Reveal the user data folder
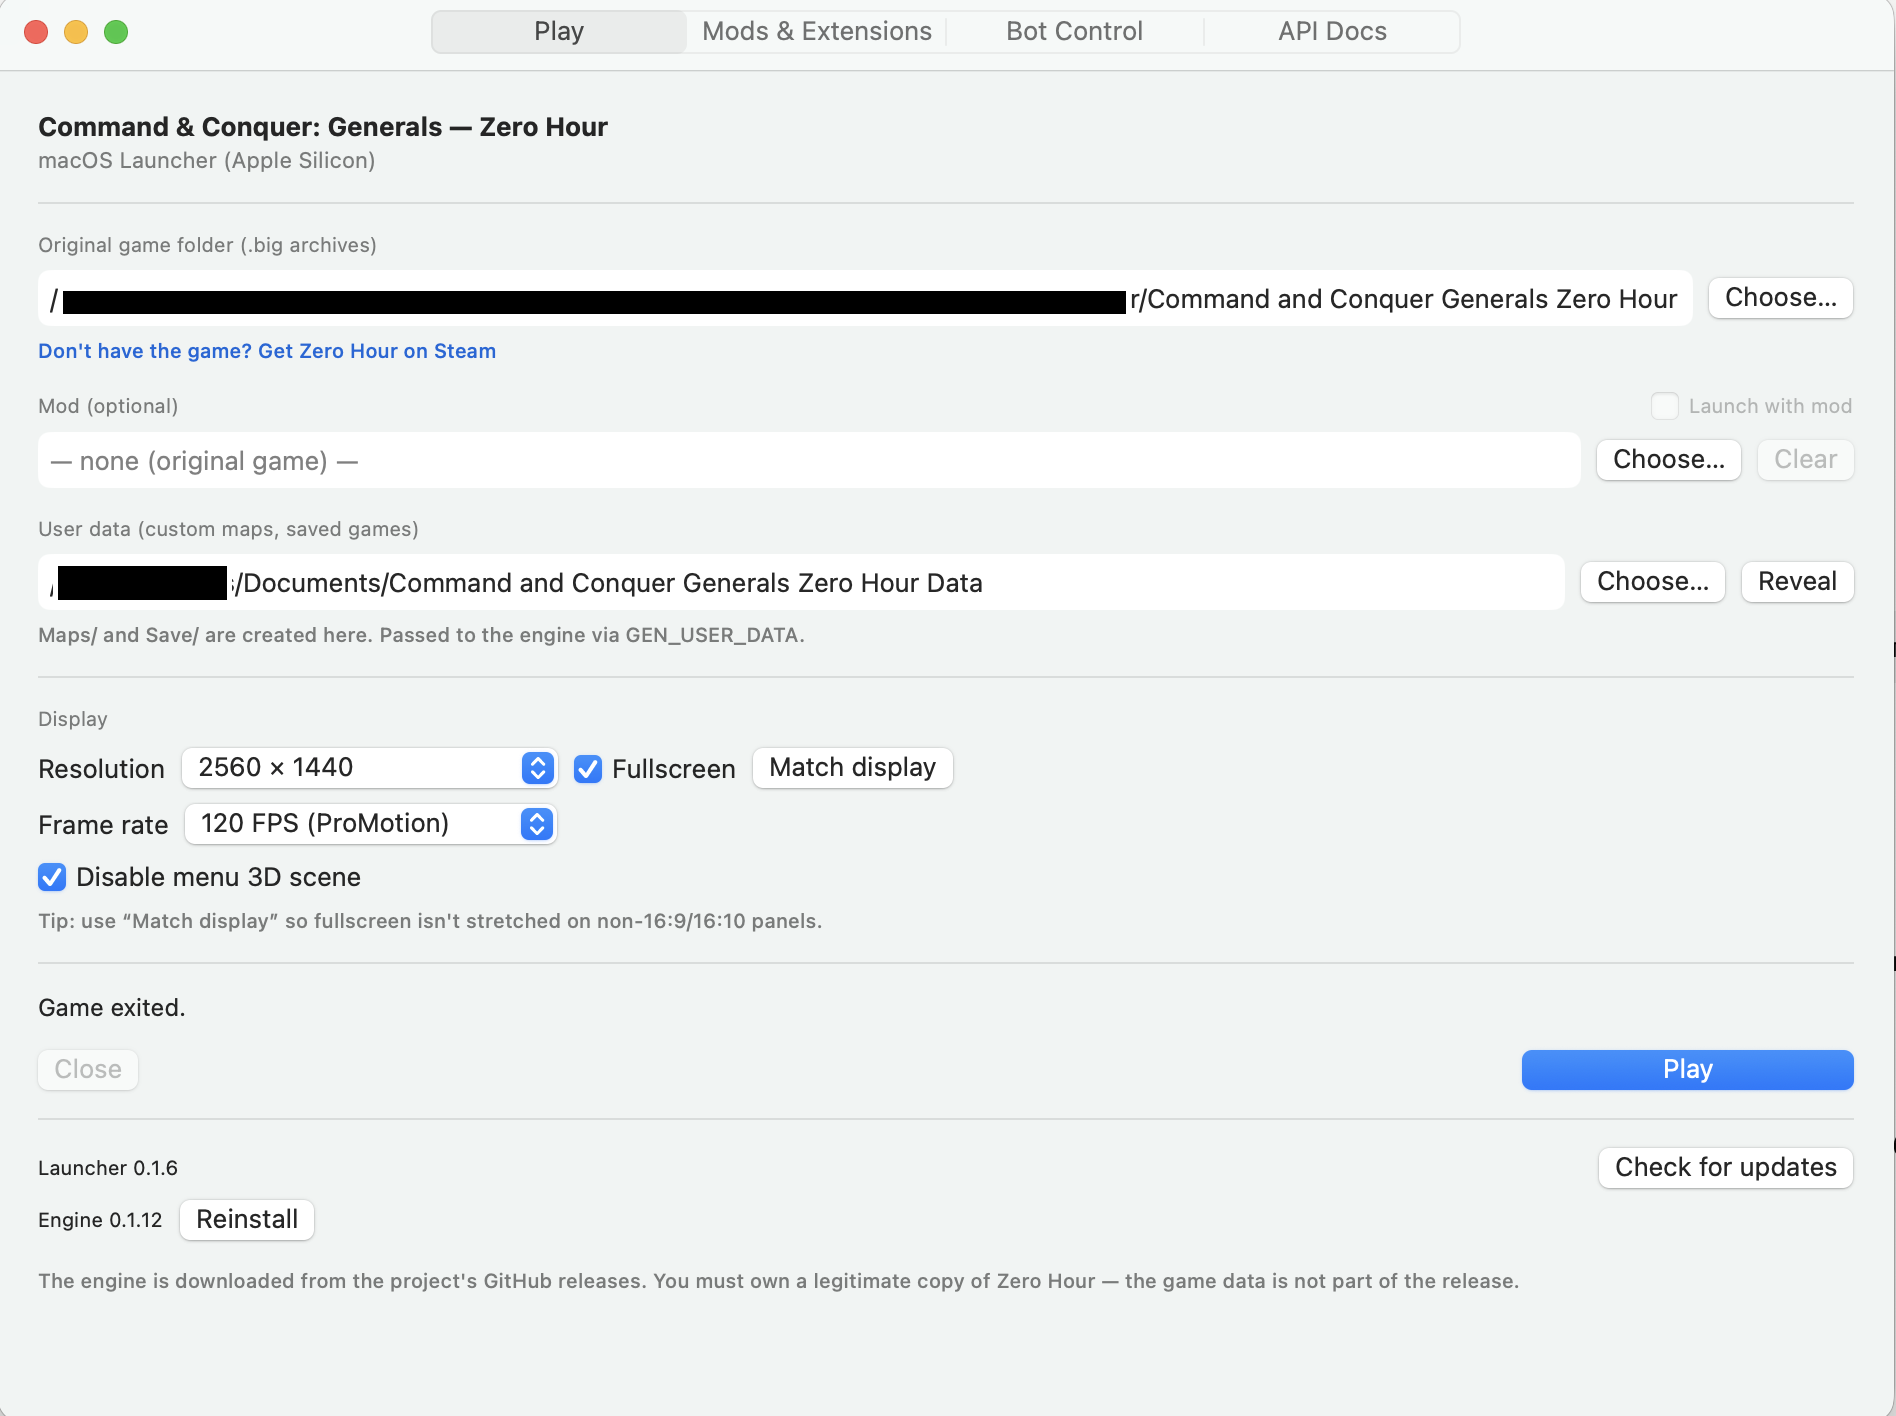Screen dimensions: 1896x1416 pos(1797,582)
